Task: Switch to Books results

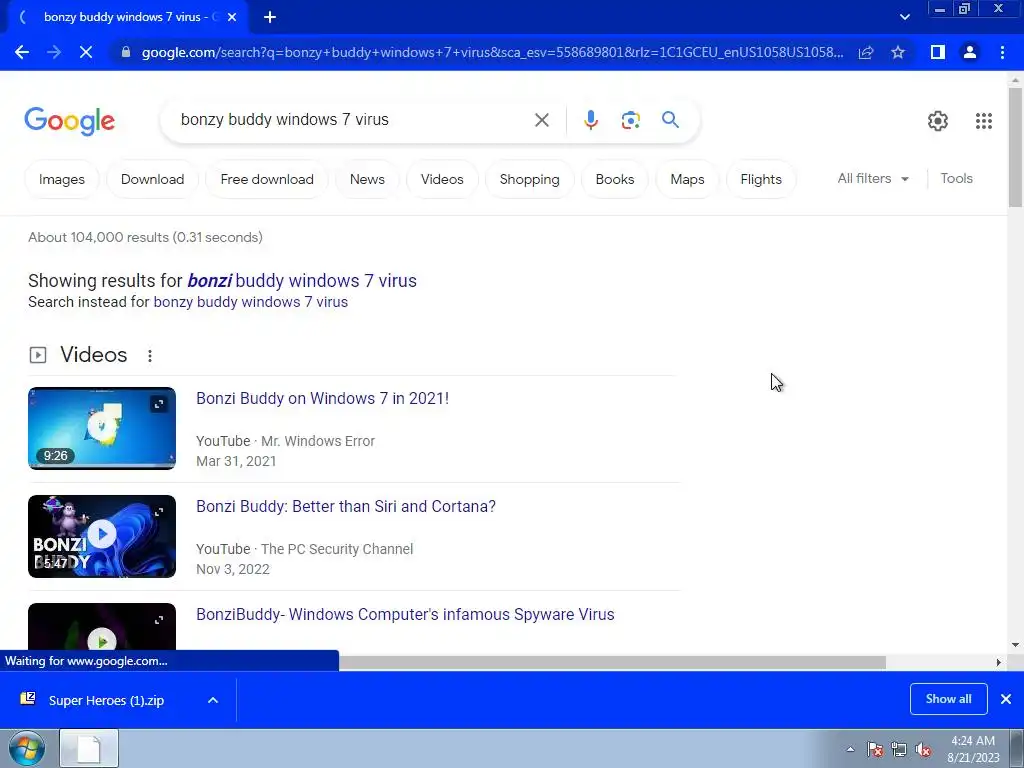Action: coord(615,179)
